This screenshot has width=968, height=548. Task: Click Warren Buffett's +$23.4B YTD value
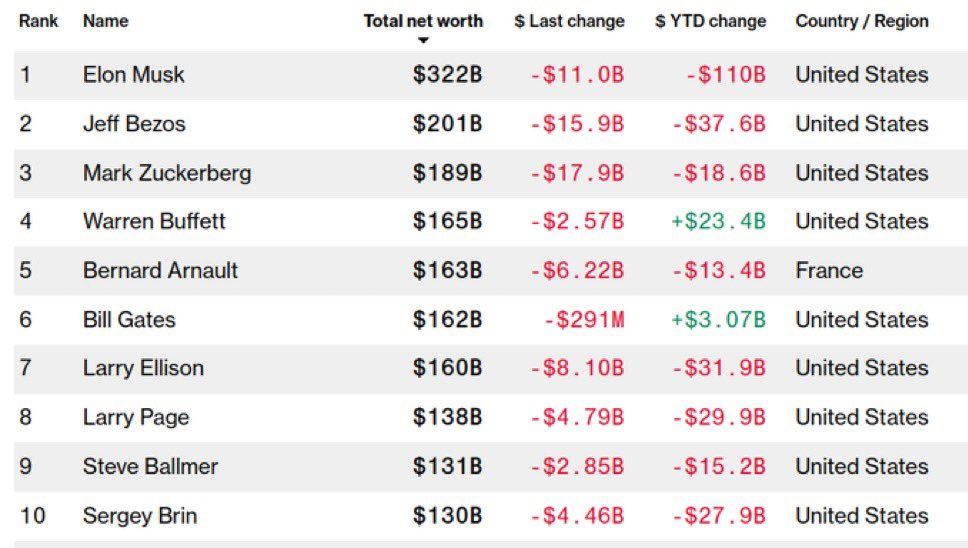[x=719, y=221]
